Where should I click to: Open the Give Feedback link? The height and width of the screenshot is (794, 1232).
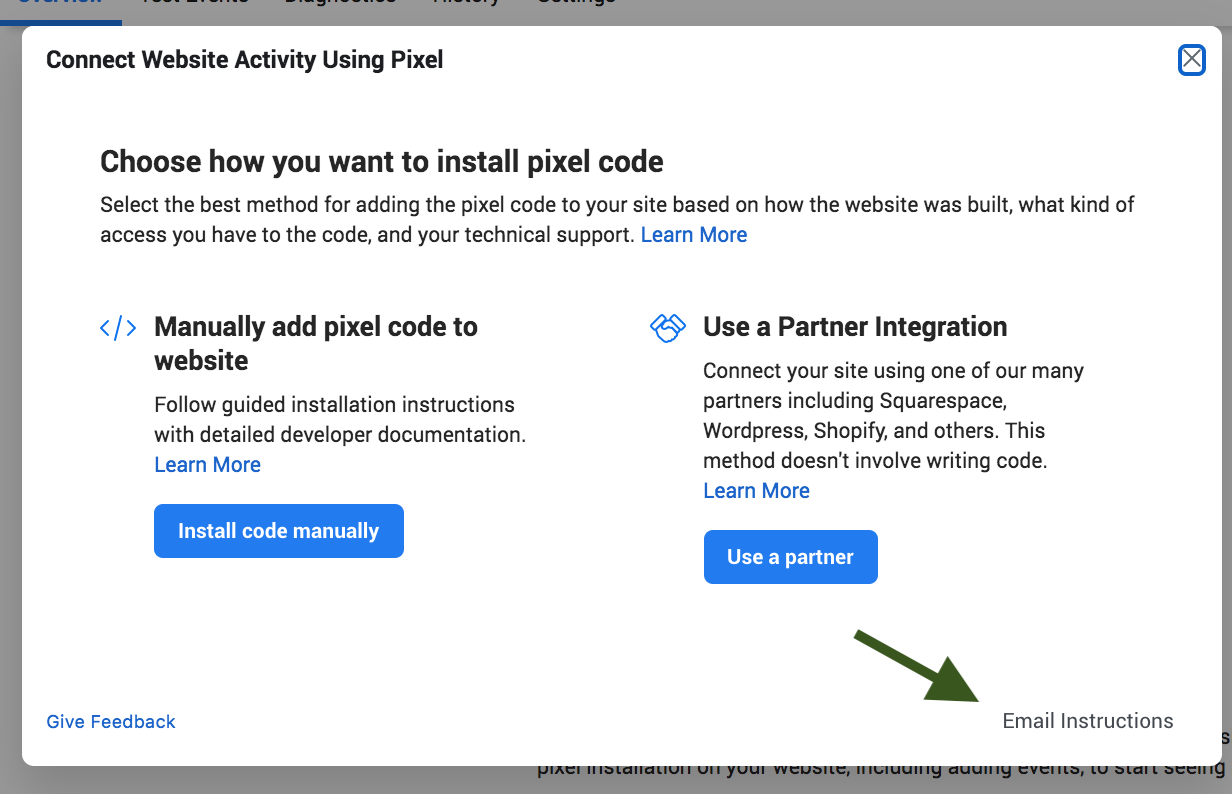[111, 721]
